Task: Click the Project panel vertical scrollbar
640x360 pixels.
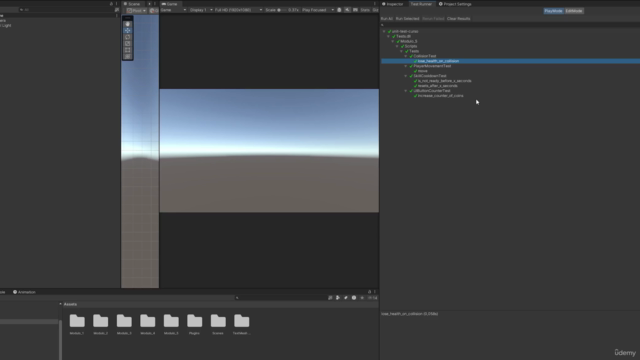Action: coord(60,339)
